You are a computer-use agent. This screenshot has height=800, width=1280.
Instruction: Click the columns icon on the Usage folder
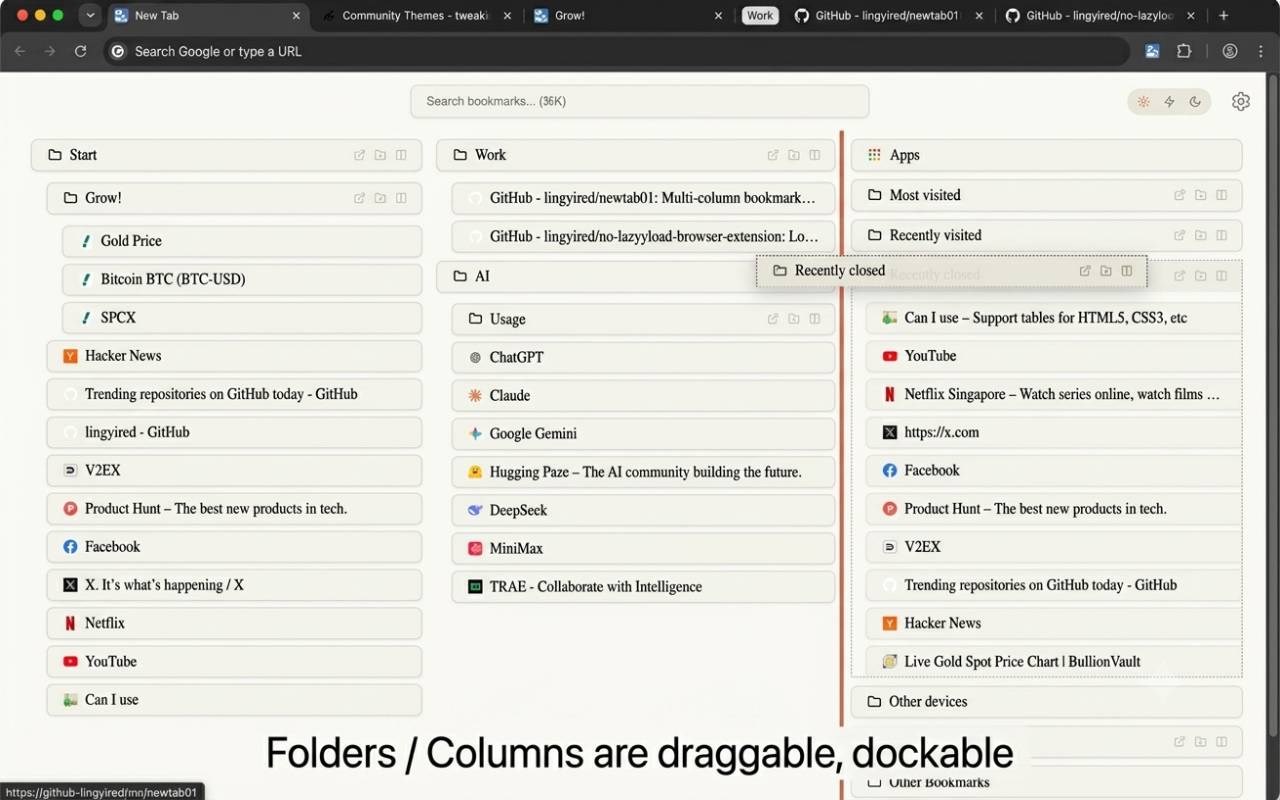[815, 319]
